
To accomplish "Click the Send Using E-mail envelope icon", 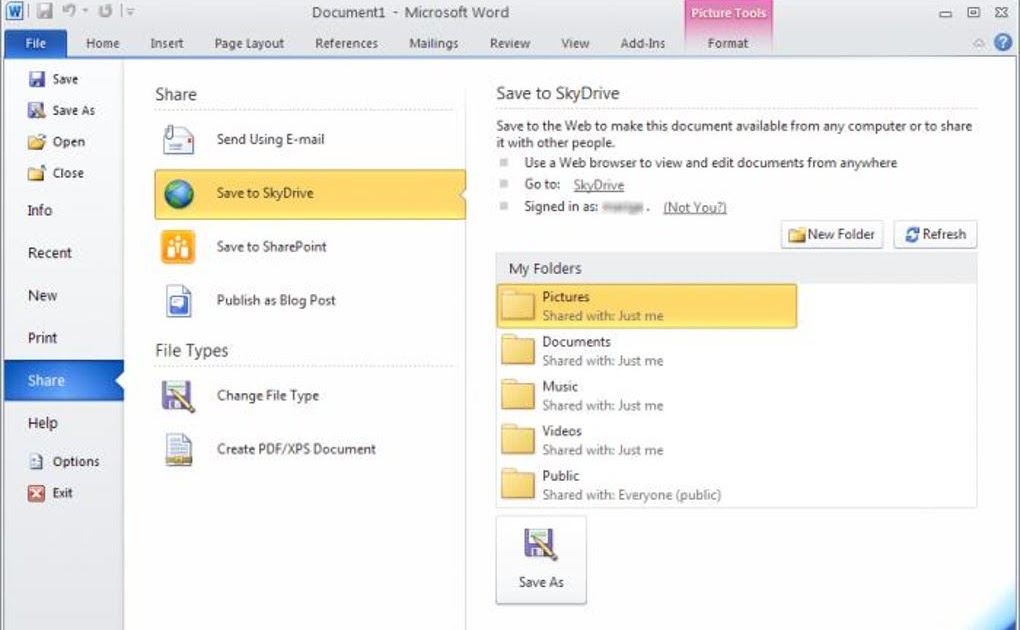I will click(x=178, y=139).
